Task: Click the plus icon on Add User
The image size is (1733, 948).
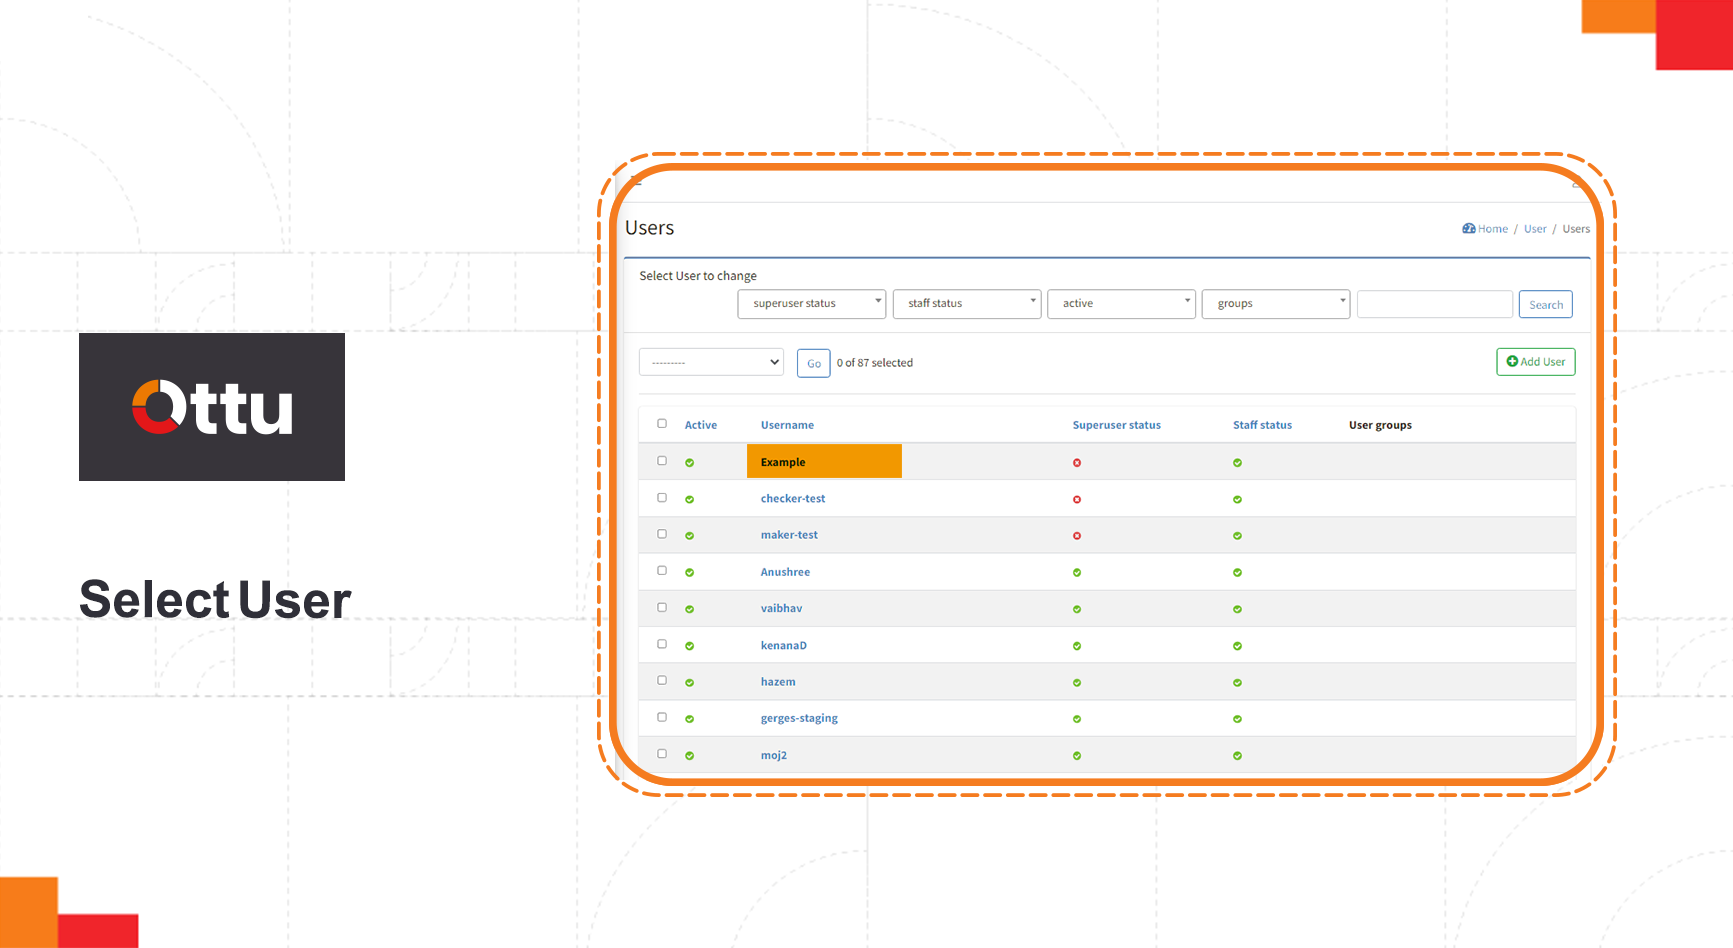Action: coord(1512,362)
